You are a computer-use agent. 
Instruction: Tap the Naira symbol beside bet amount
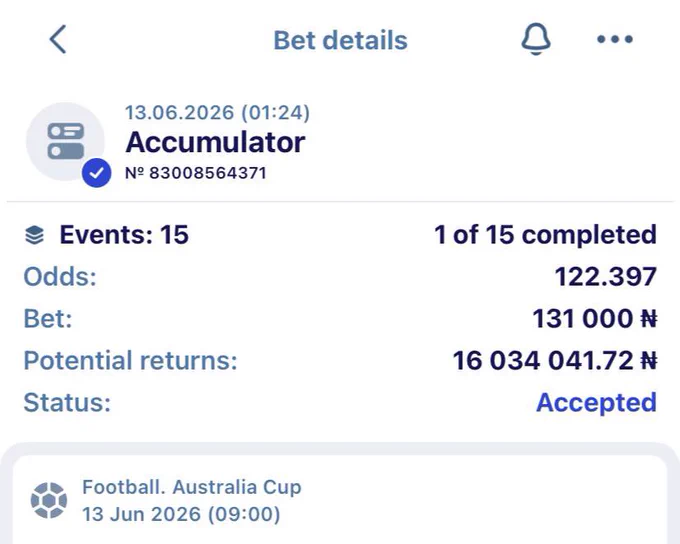coord(649,319)
